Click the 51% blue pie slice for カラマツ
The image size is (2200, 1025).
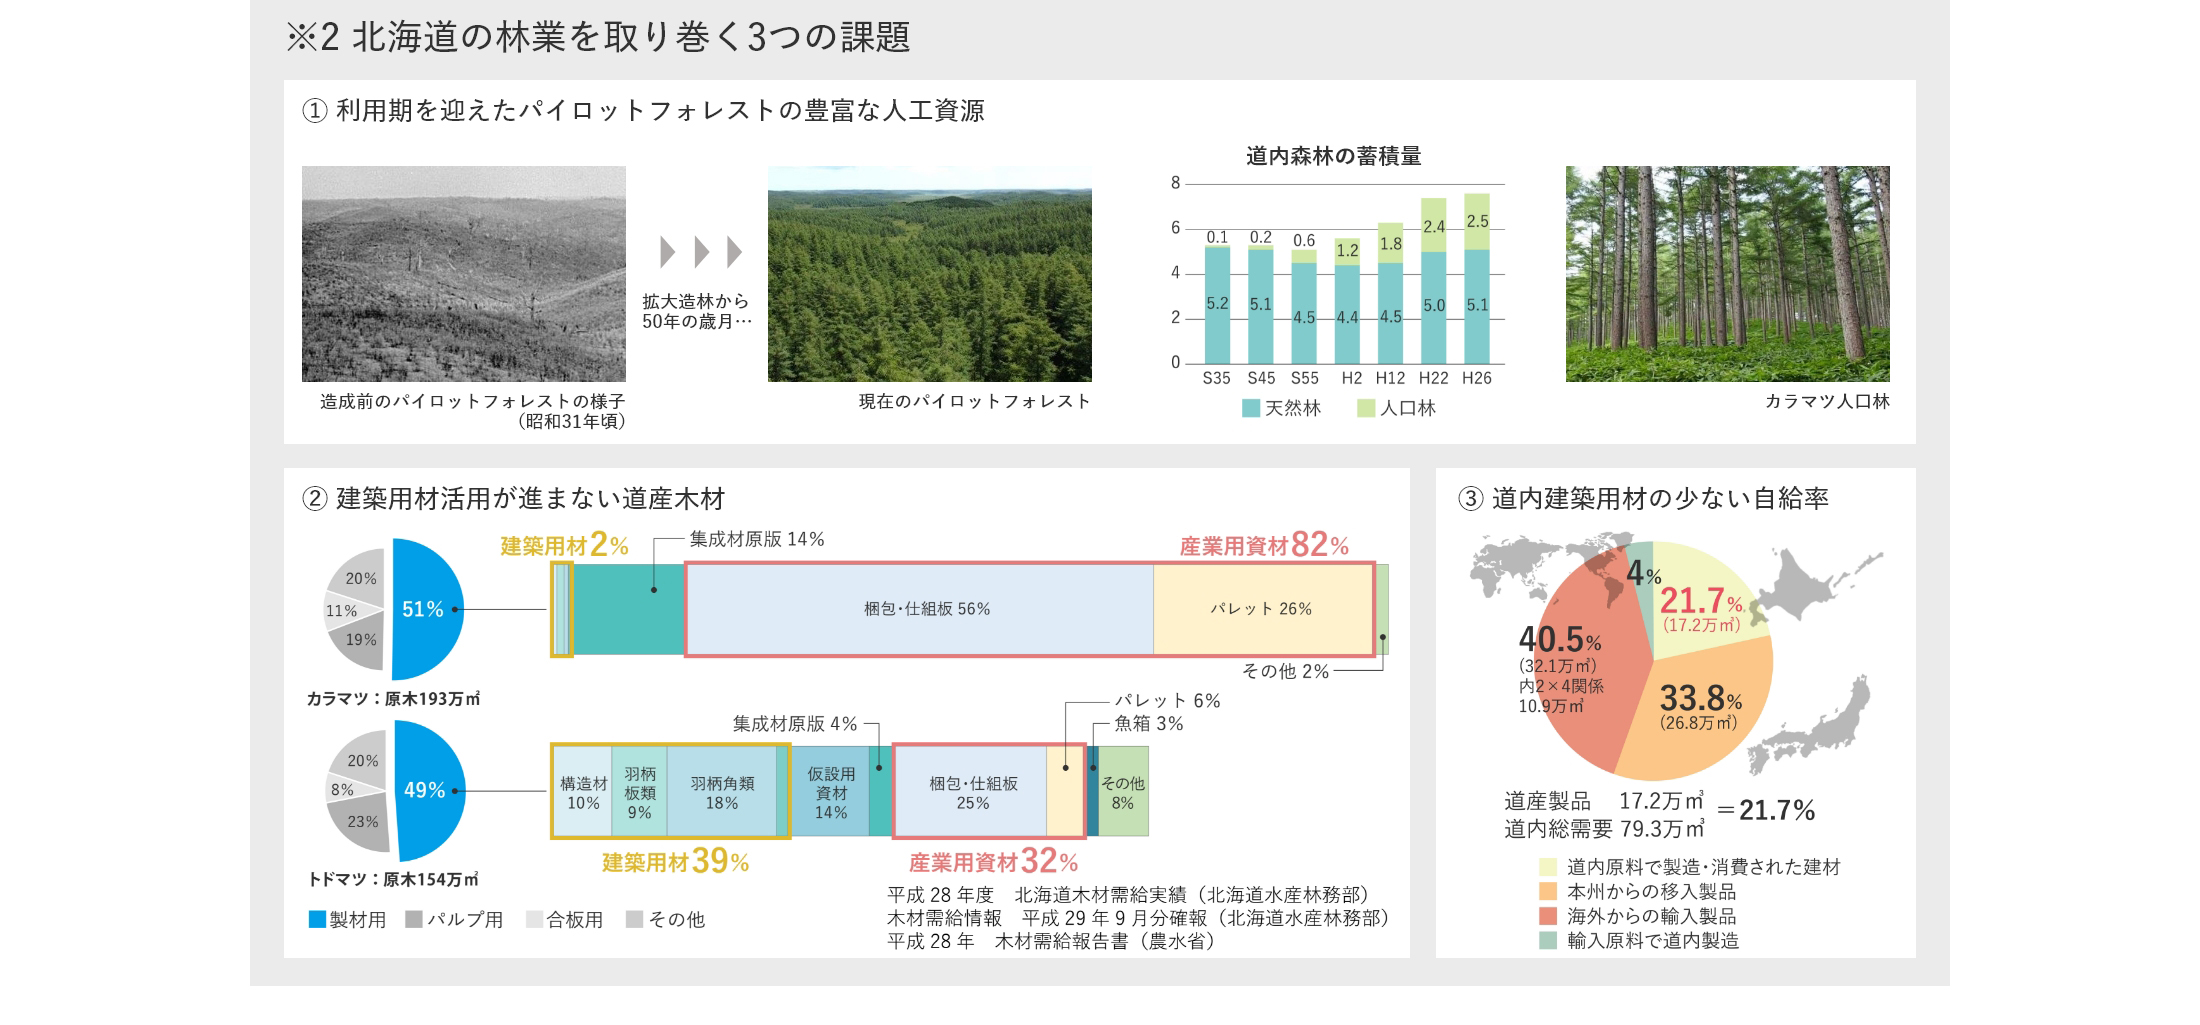tap(428, 609)
